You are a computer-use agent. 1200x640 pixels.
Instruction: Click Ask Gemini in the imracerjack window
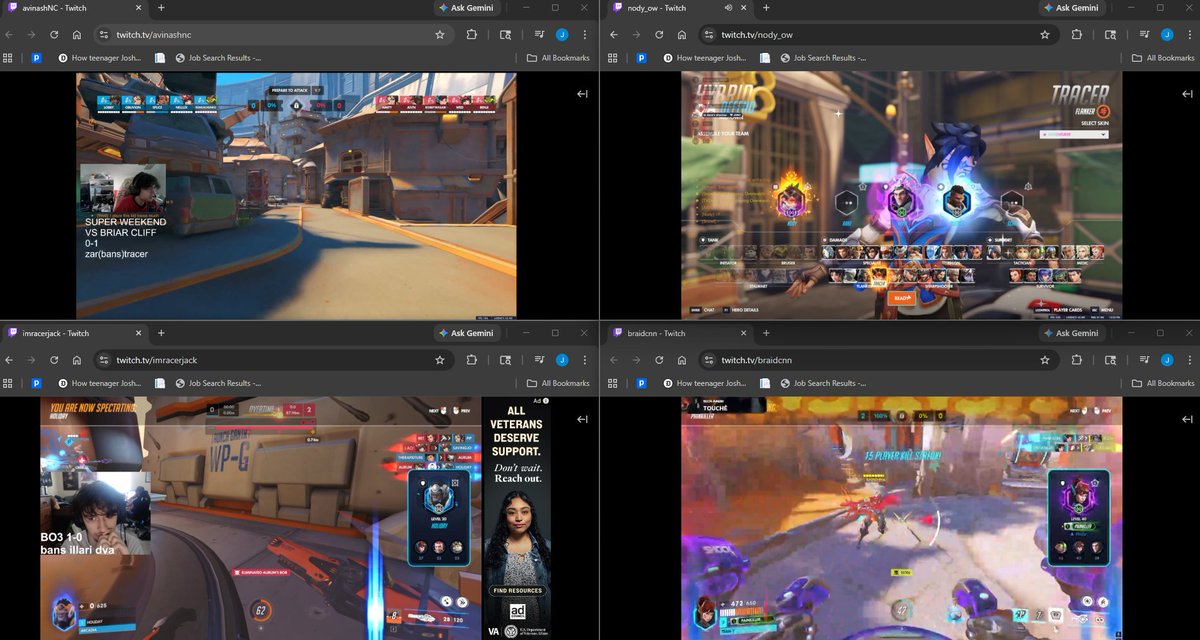(x=465, y=333)
